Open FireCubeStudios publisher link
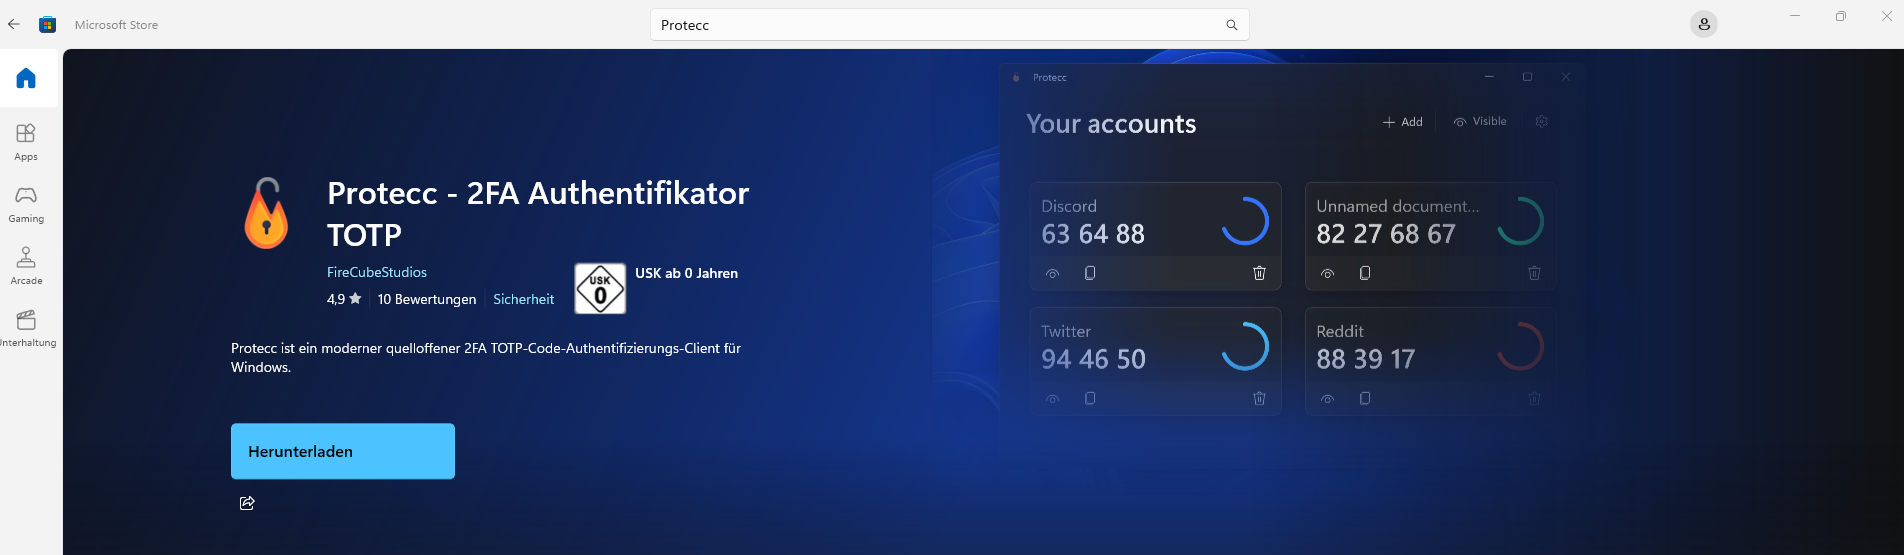The width and height of the screenshot is (1904, 555). pos(377,272)
